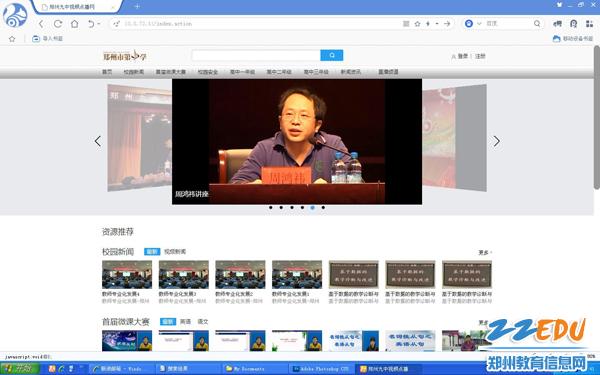Click the 注册 register link
Viewport: 600px width, 375px height.
[x=480, y=56]
